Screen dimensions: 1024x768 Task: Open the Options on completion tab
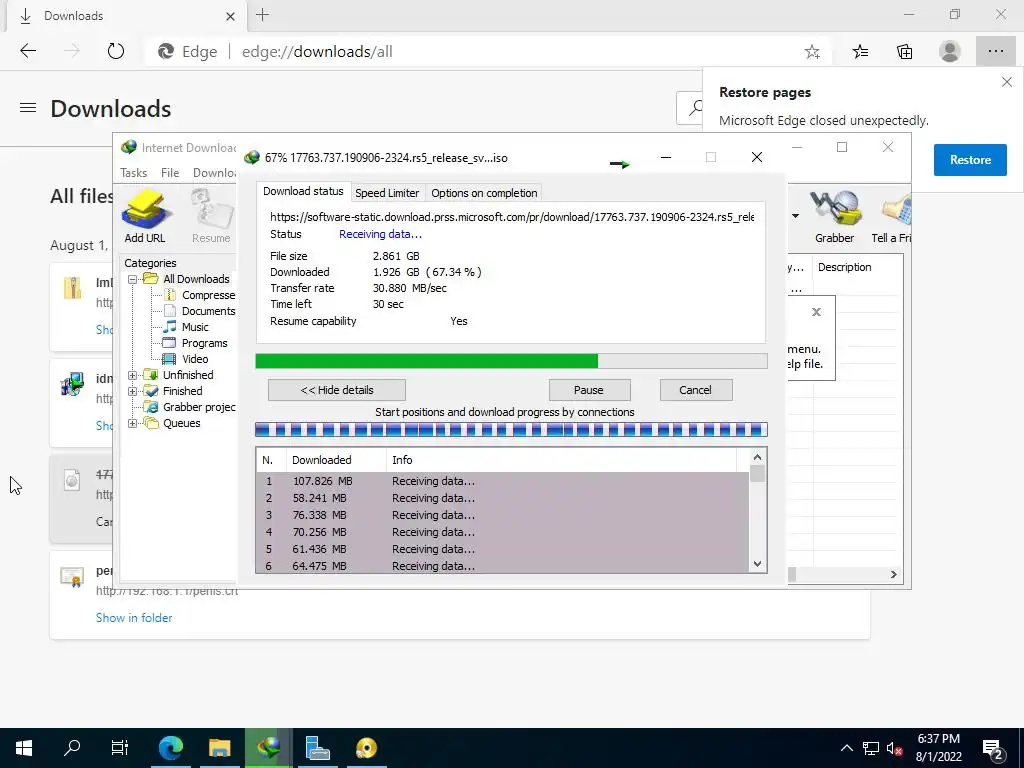click(x=484, y=193)
